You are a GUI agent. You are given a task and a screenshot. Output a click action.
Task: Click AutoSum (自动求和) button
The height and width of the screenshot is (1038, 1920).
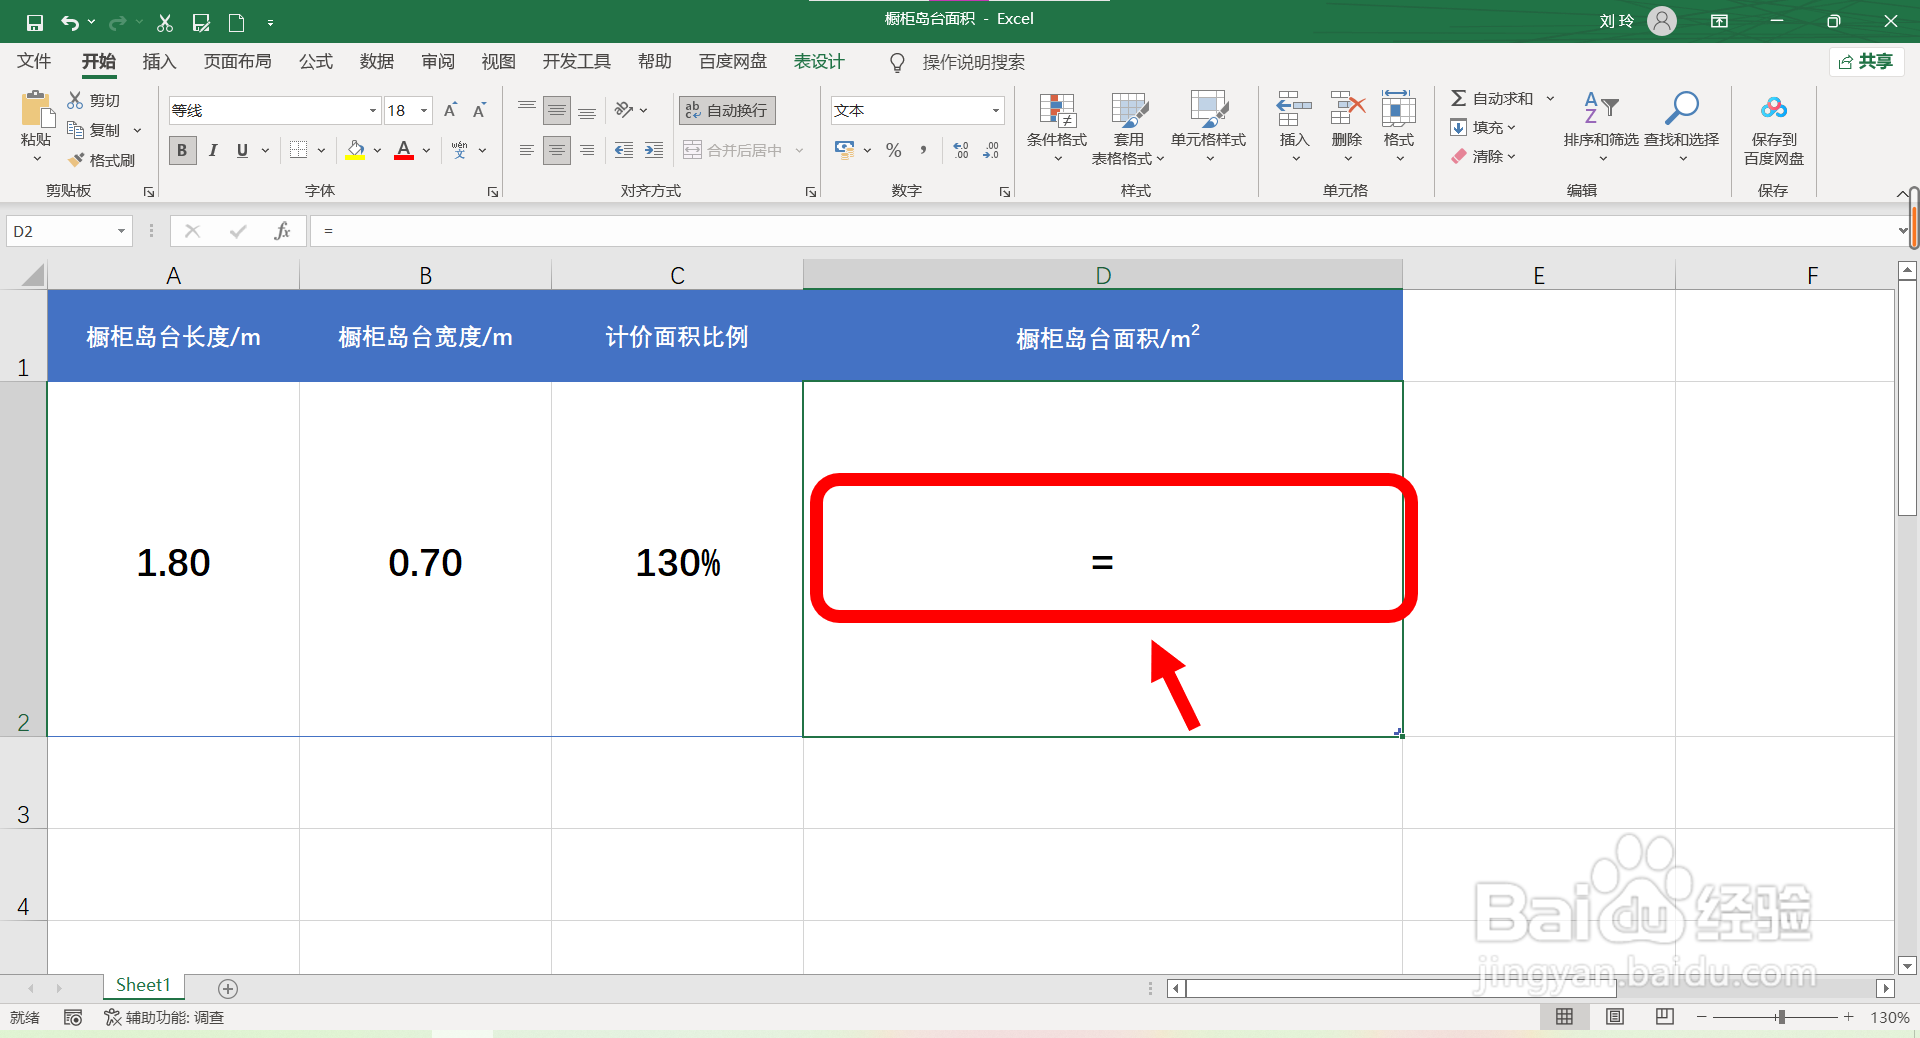[x=1492, y=98]
